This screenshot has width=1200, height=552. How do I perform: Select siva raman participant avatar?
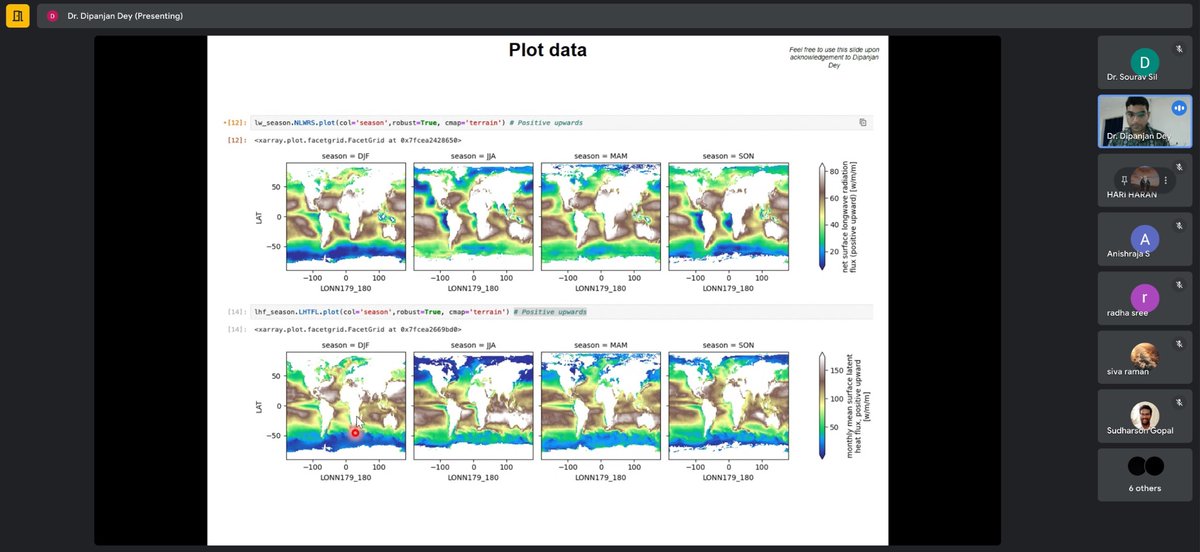coord(1145,356)
